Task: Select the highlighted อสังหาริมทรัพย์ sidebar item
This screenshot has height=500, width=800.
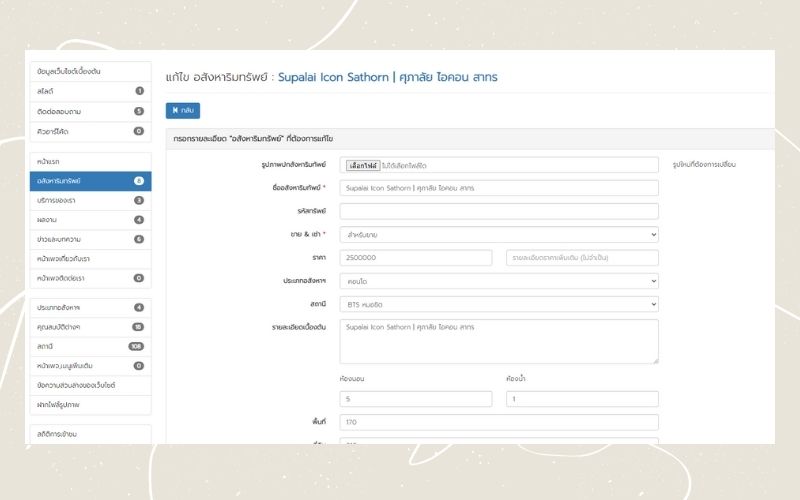Action: [x=91, y=181]
